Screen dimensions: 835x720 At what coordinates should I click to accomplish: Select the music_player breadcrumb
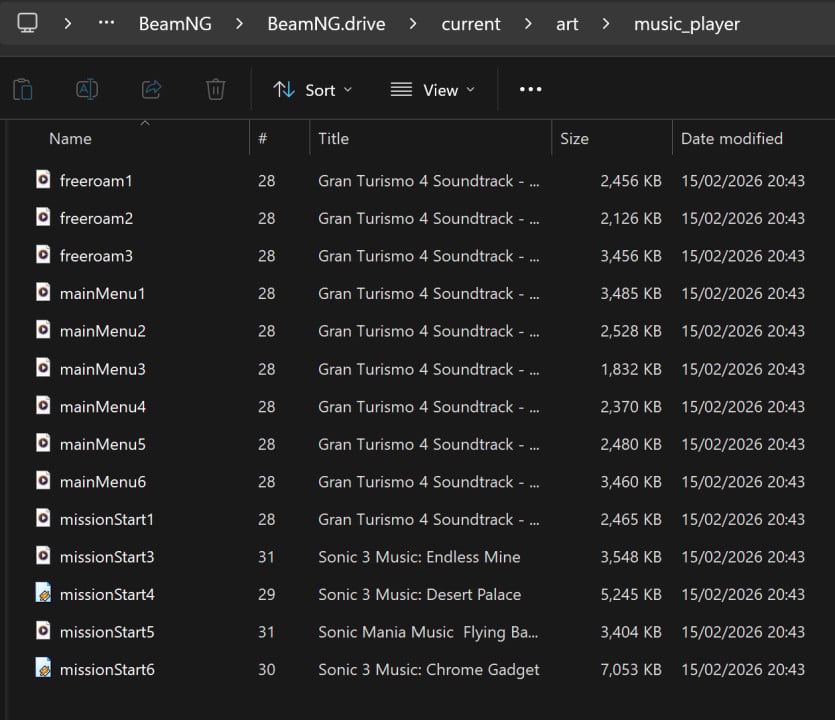coord(686,24)
